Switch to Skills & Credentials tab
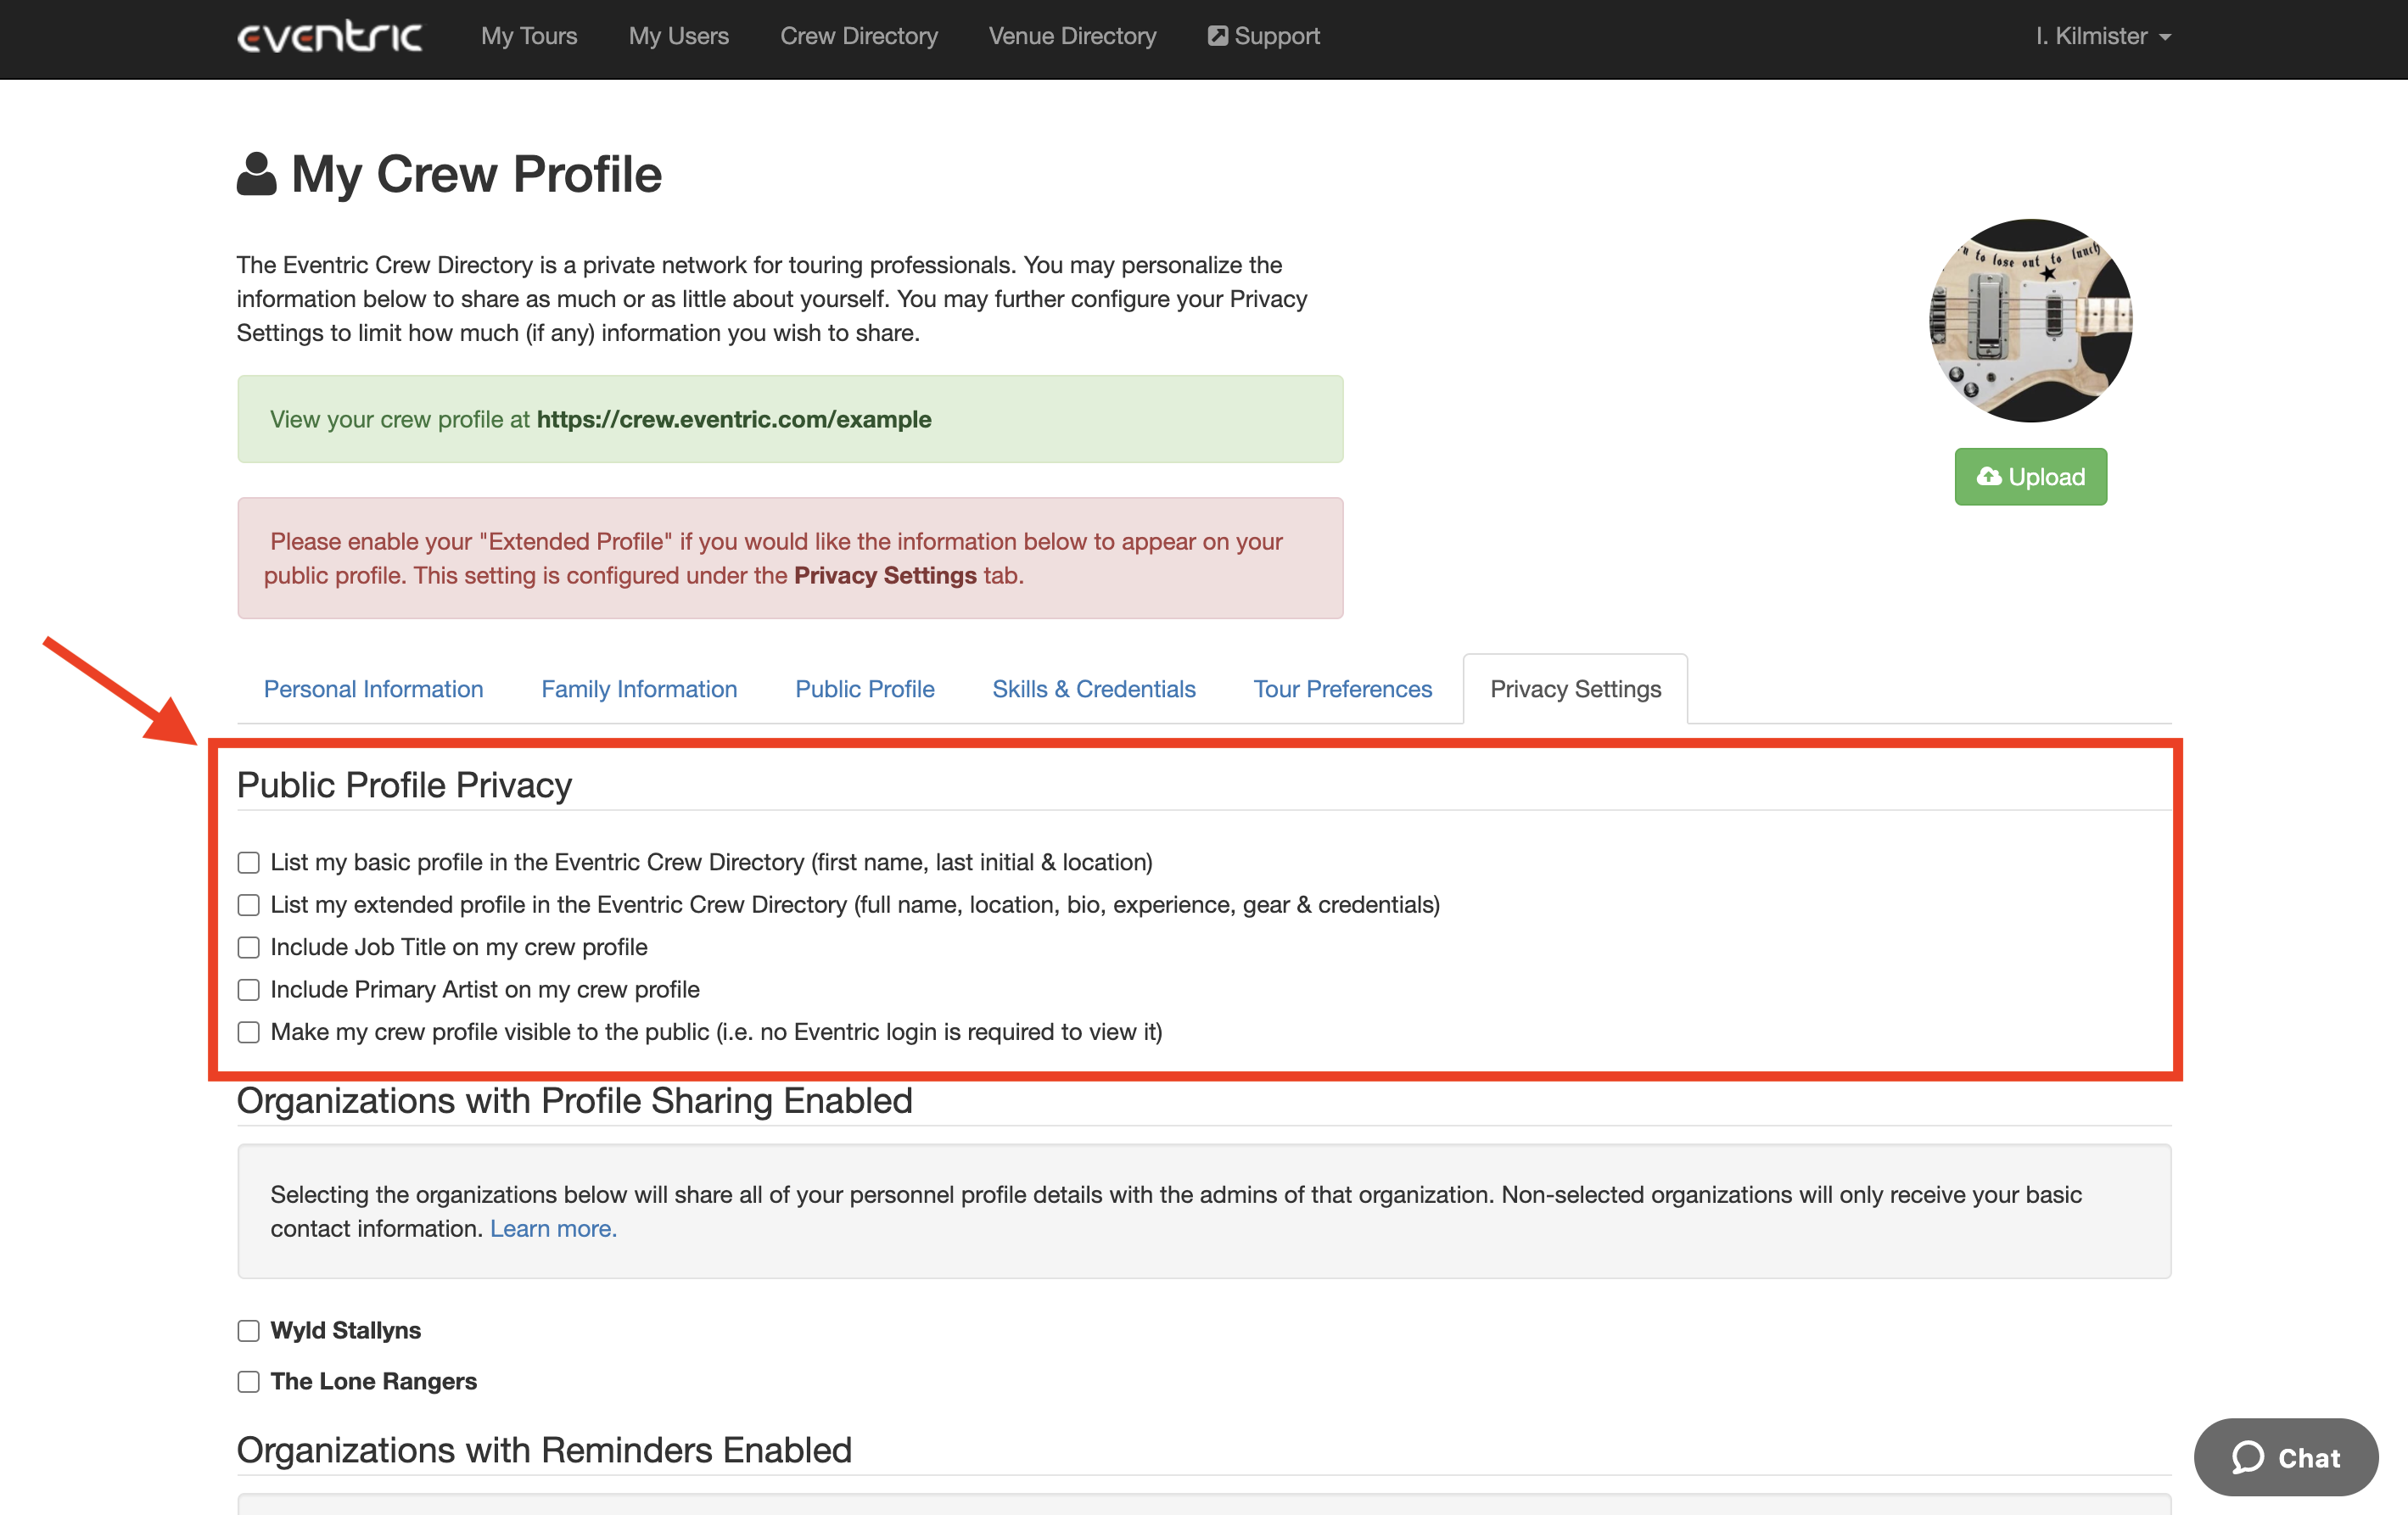Screen dimensions: 2408x1515 [1094, 689]
